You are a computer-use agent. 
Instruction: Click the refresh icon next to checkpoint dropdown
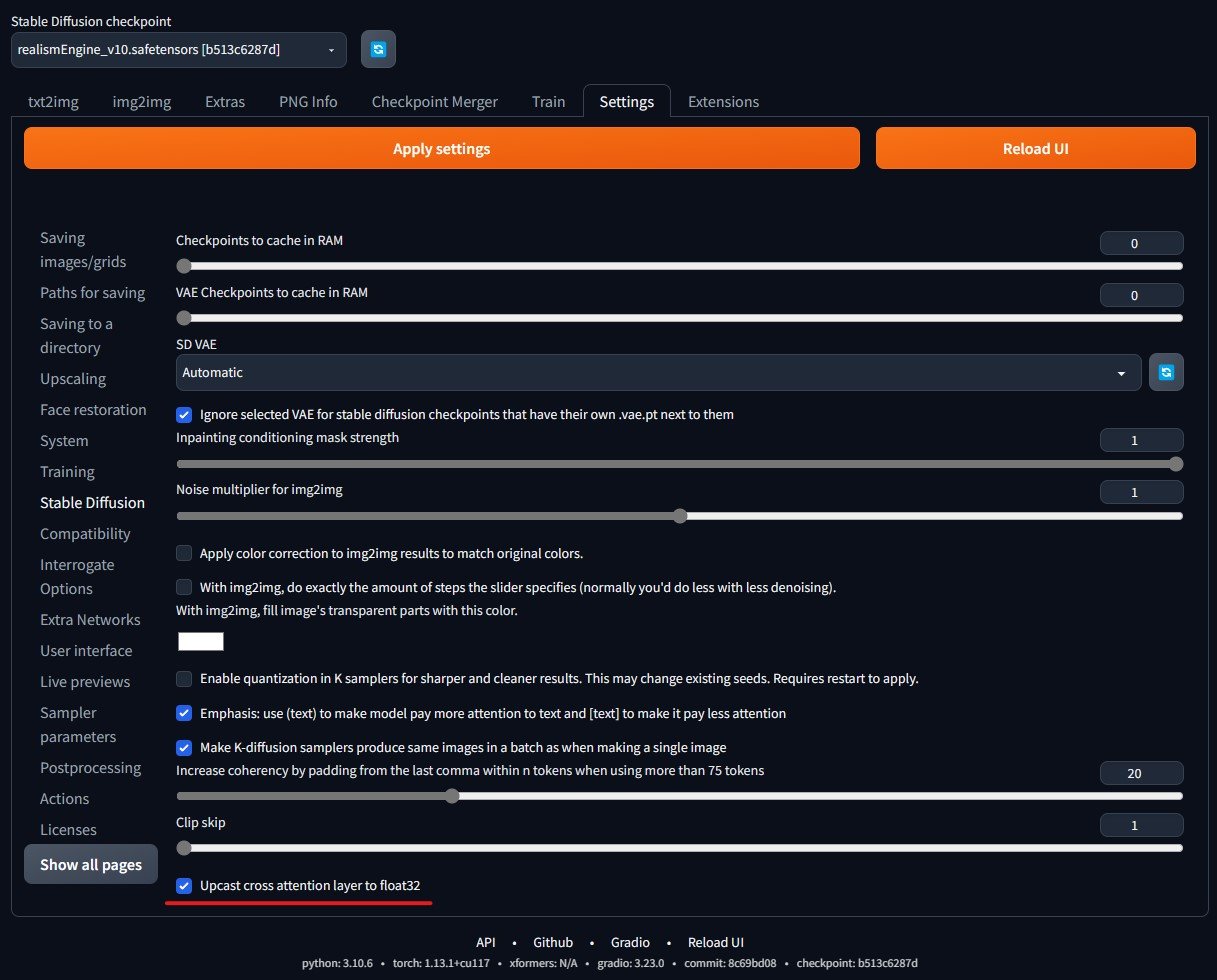(378, 49)
